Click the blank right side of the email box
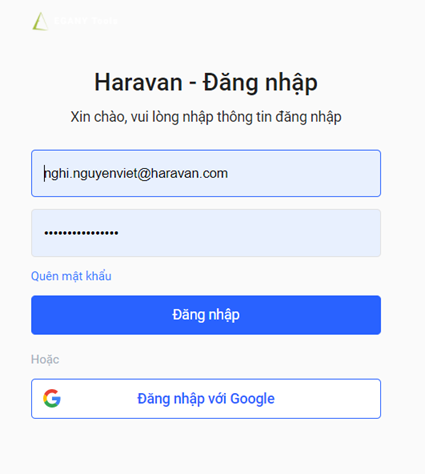425x474 pixels. tap(303, 173)
